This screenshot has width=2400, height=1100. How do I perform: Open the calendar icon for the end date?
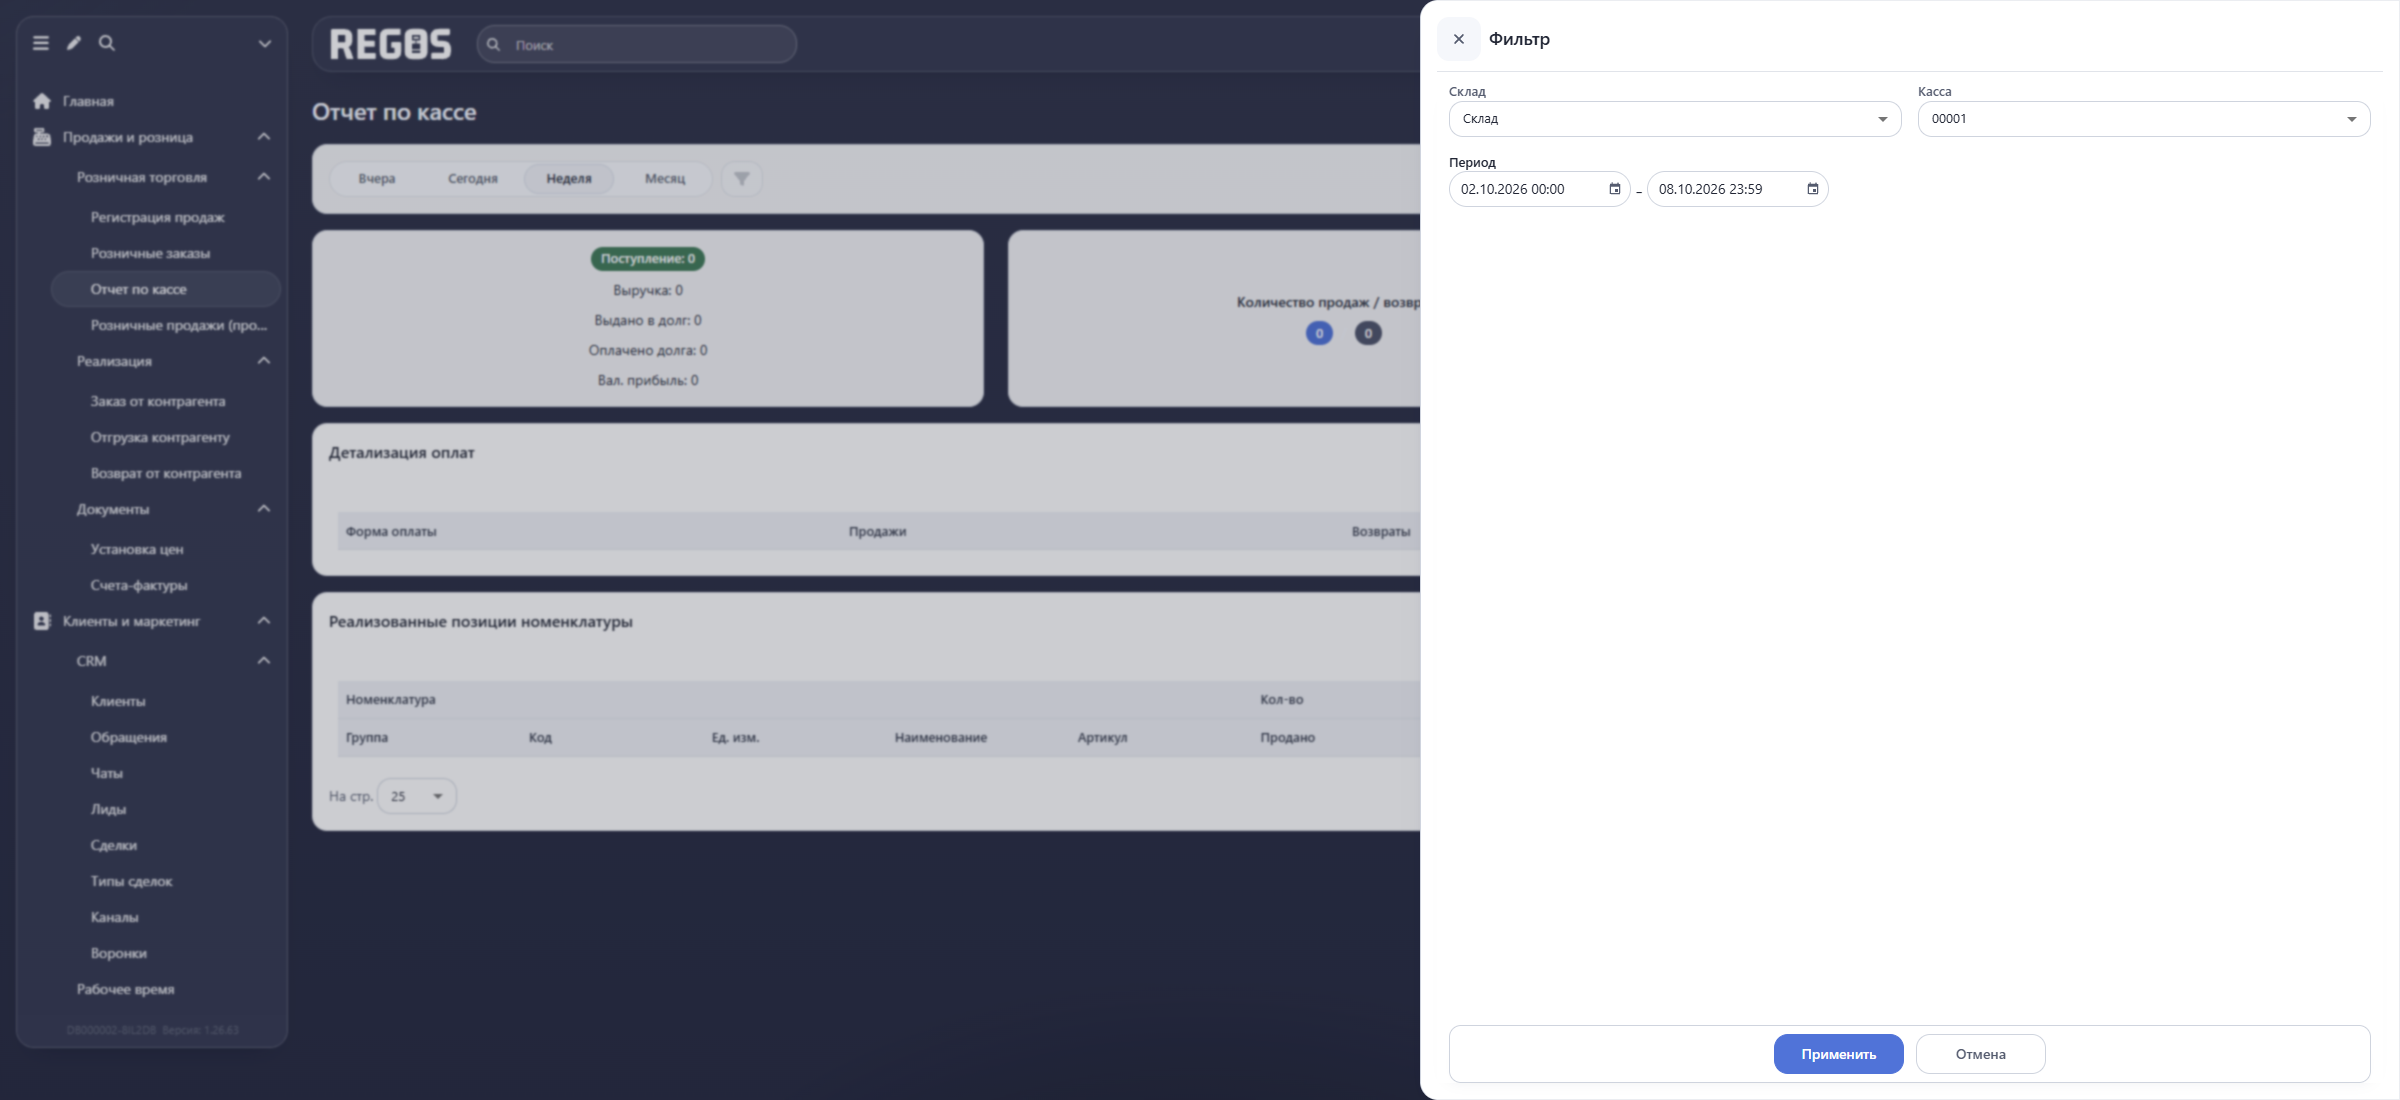[x=1812, y=189]
